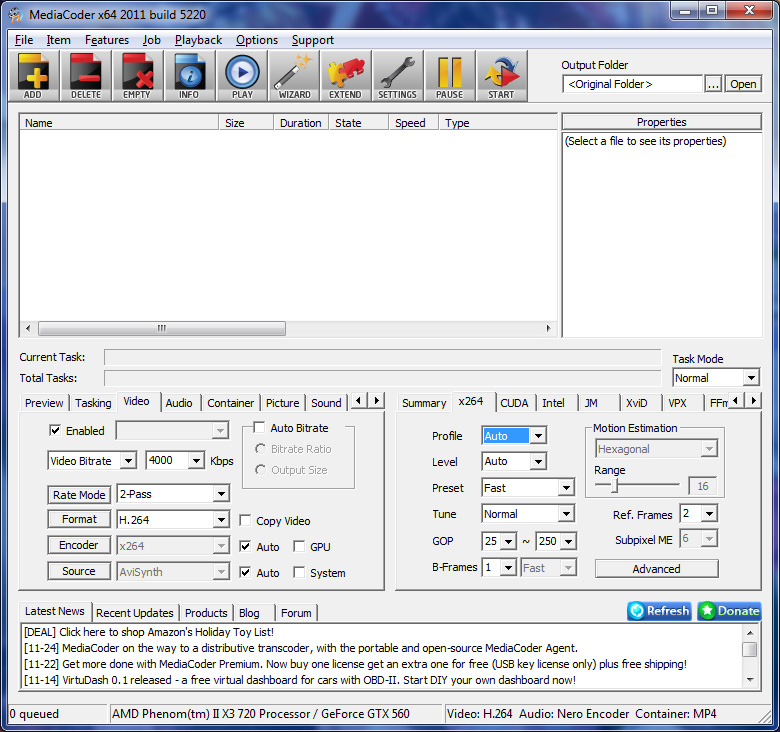Enable the GPU checkbox
Viewport: 780px width, 732px height.
tap(299, 547)
